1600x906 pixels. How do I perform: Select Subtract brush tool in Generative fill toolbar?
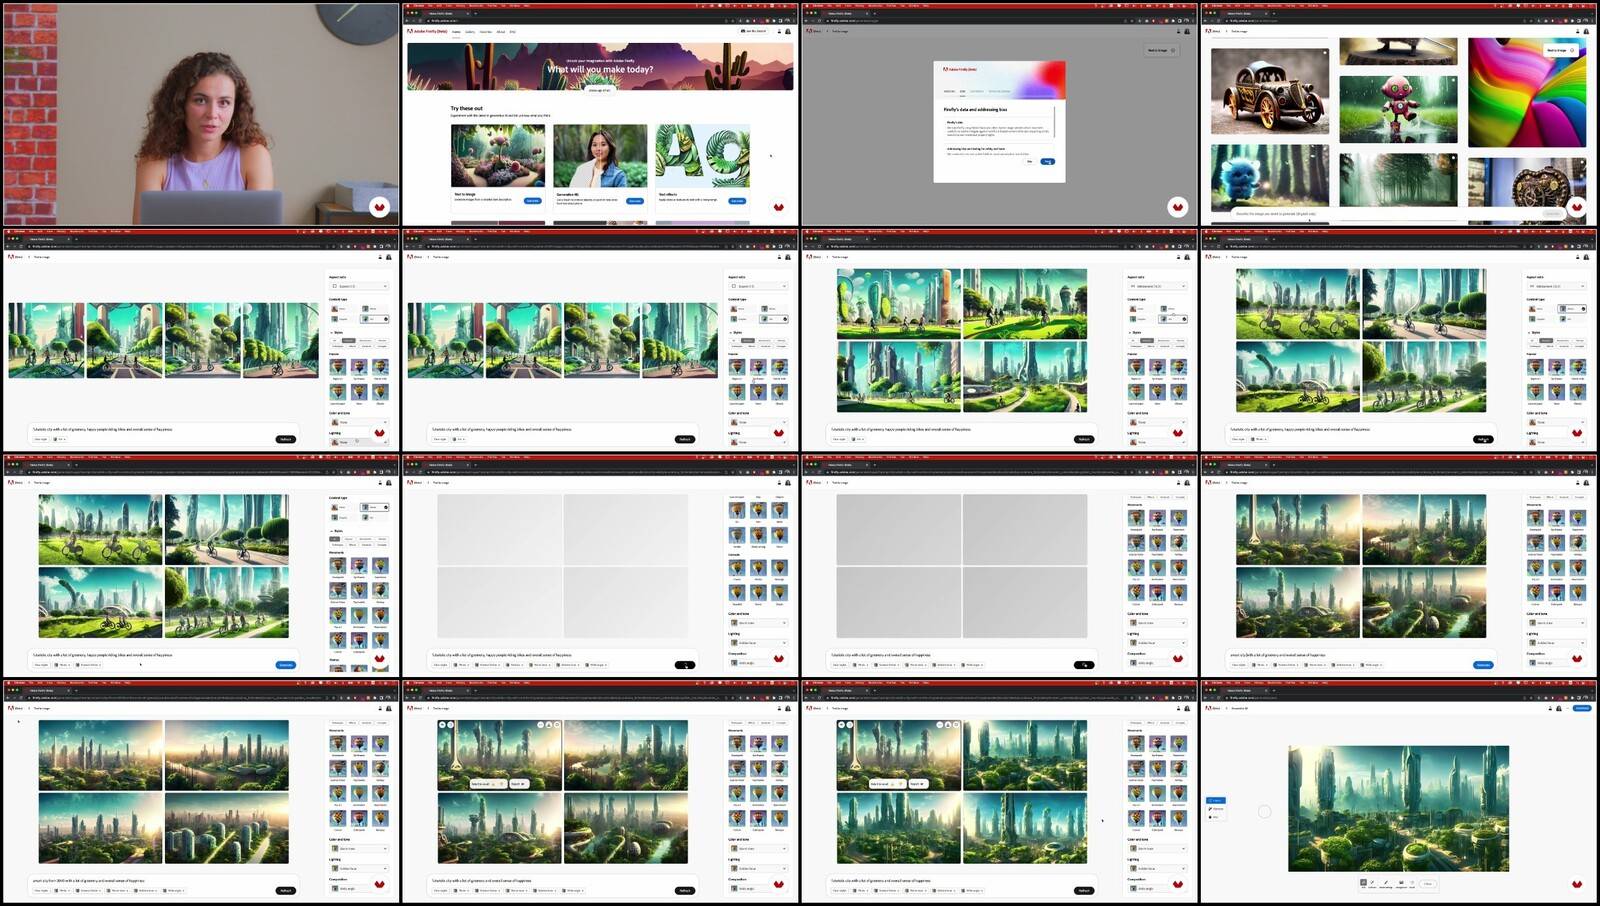[x=1372, y=882]
